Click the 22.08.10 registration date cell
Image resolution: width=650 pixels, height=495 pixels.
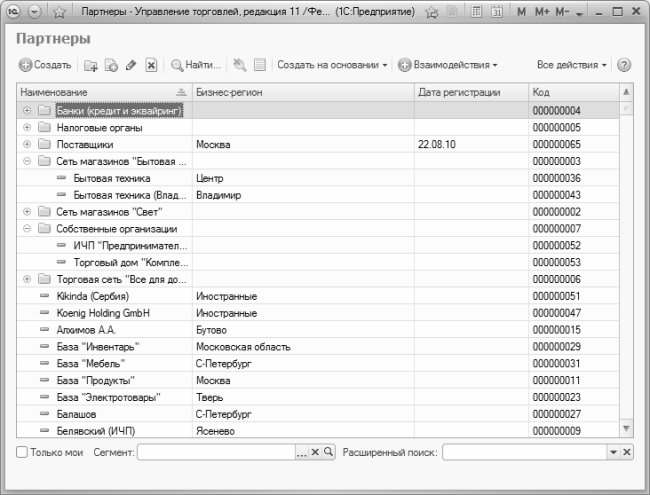(x=471, y=144)
